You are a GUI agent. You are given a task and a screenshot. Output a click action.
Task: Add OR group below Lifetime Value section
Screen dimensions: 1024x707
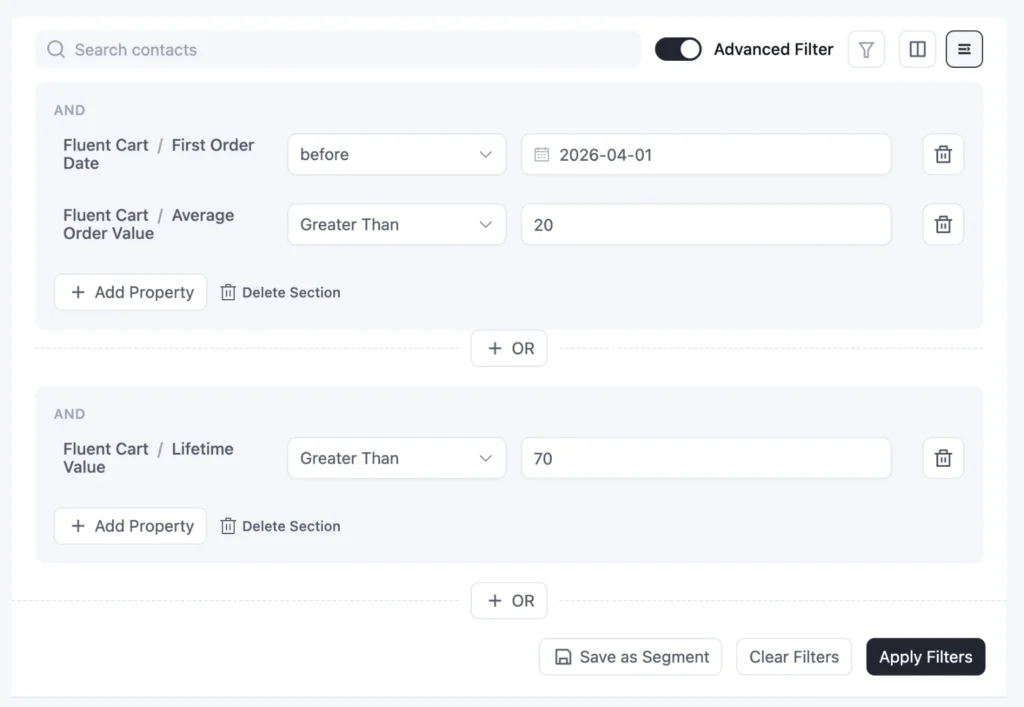click(x=509, y=601)
